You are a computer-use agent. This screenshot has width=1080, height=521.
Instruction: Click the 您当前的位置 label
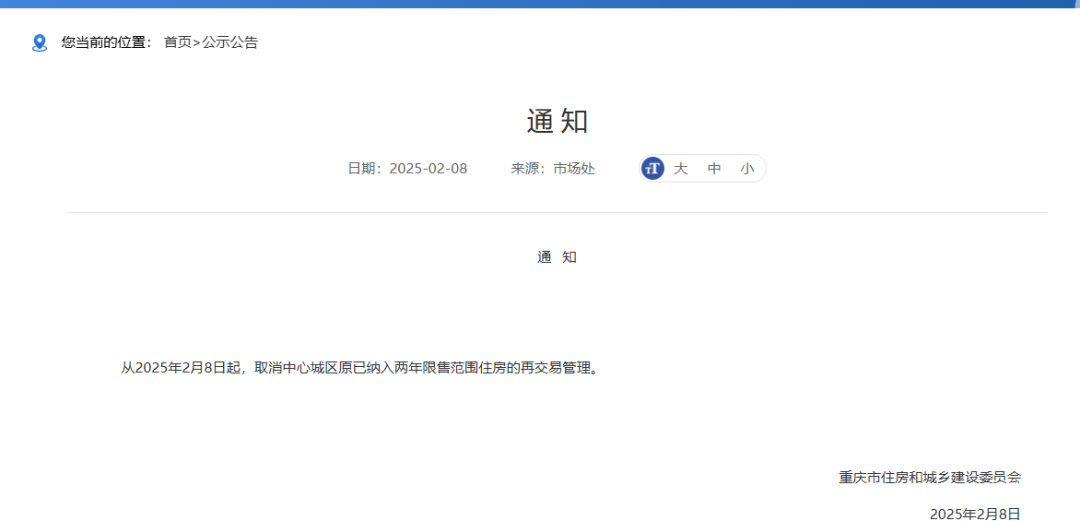click(x=106, y=43)
